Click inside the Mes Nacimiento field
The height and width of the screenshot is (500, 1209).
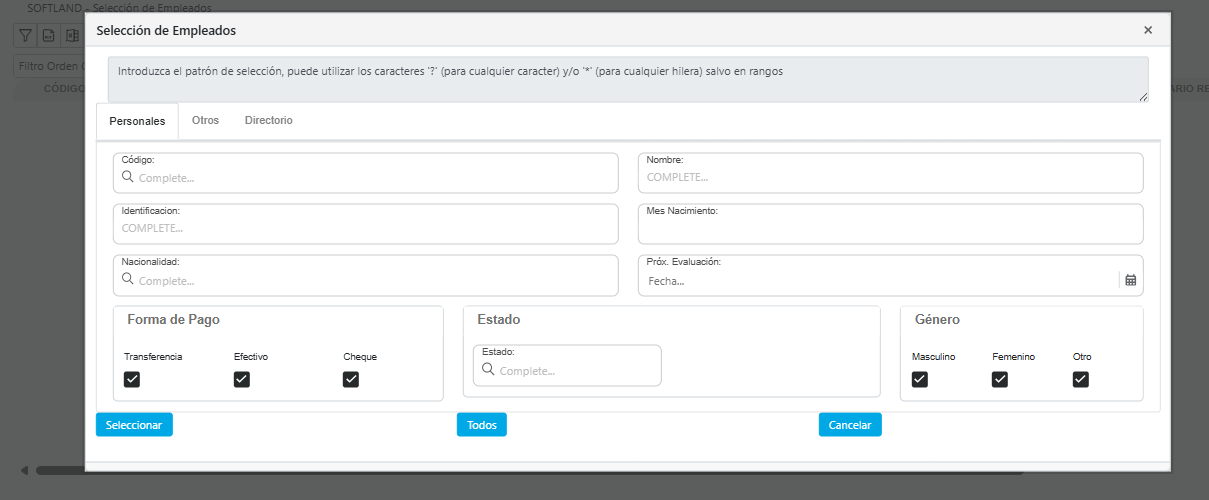[890, 228]
